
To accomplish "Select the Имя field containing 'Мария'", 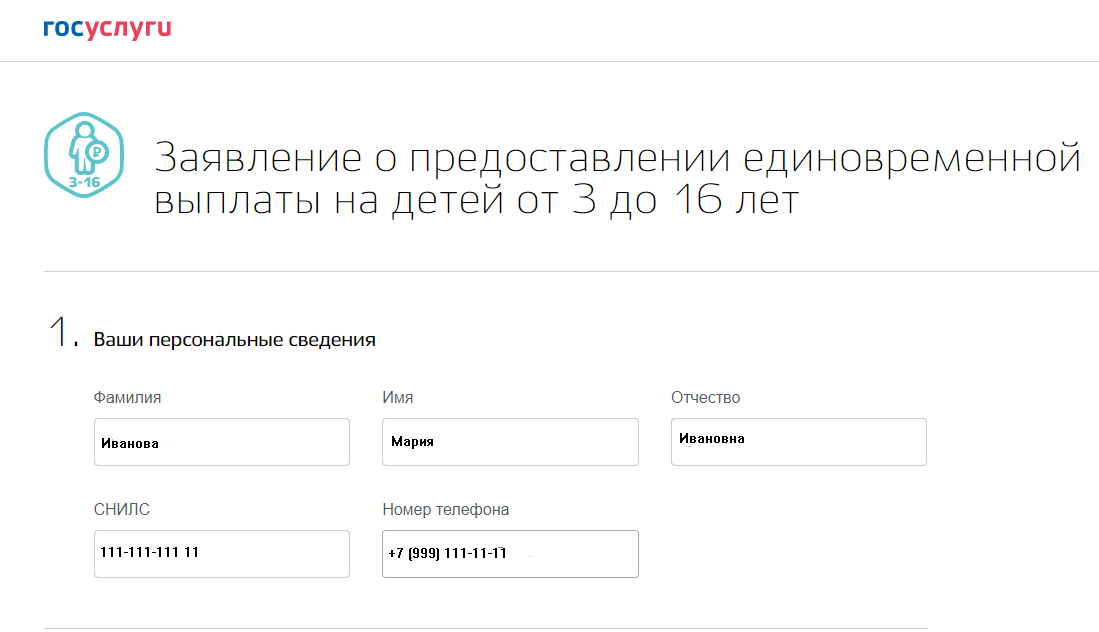I will 509,441.
